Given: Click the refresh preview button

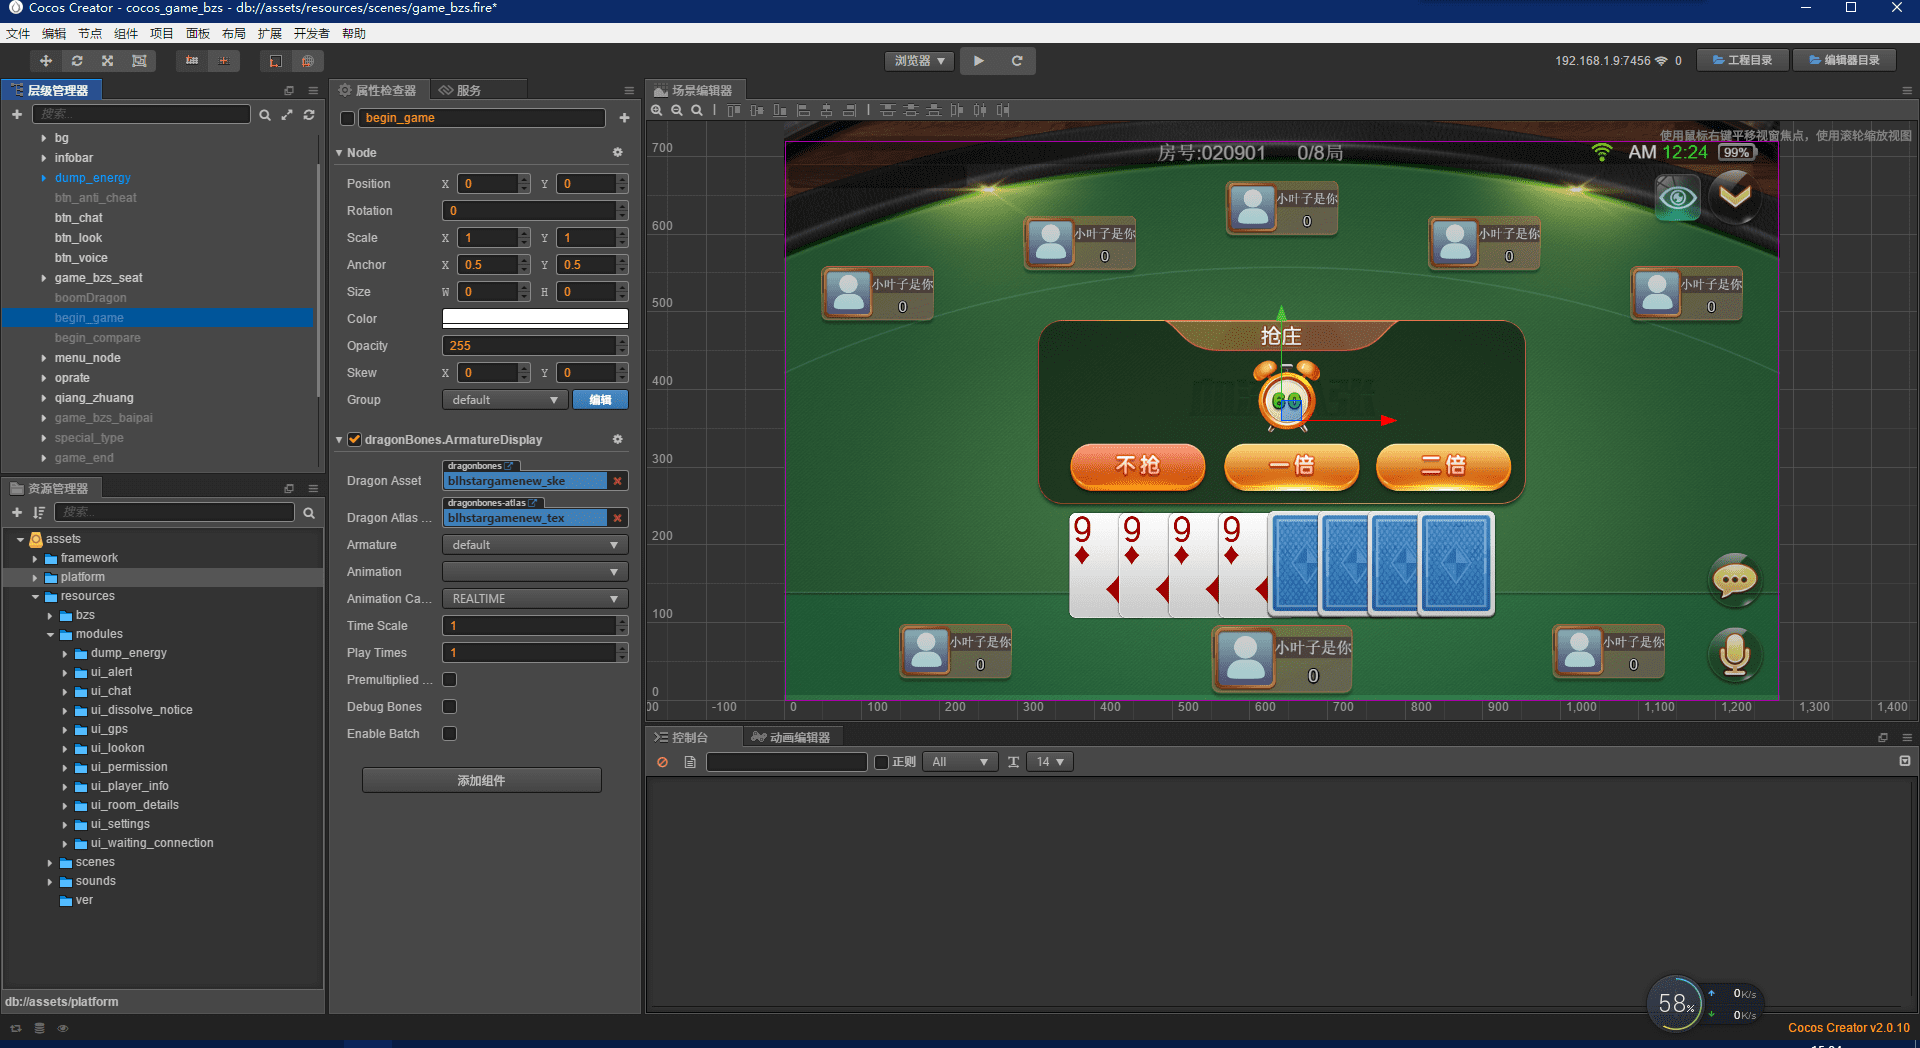Looking at the screenshot, I should tap(1017, 61).
